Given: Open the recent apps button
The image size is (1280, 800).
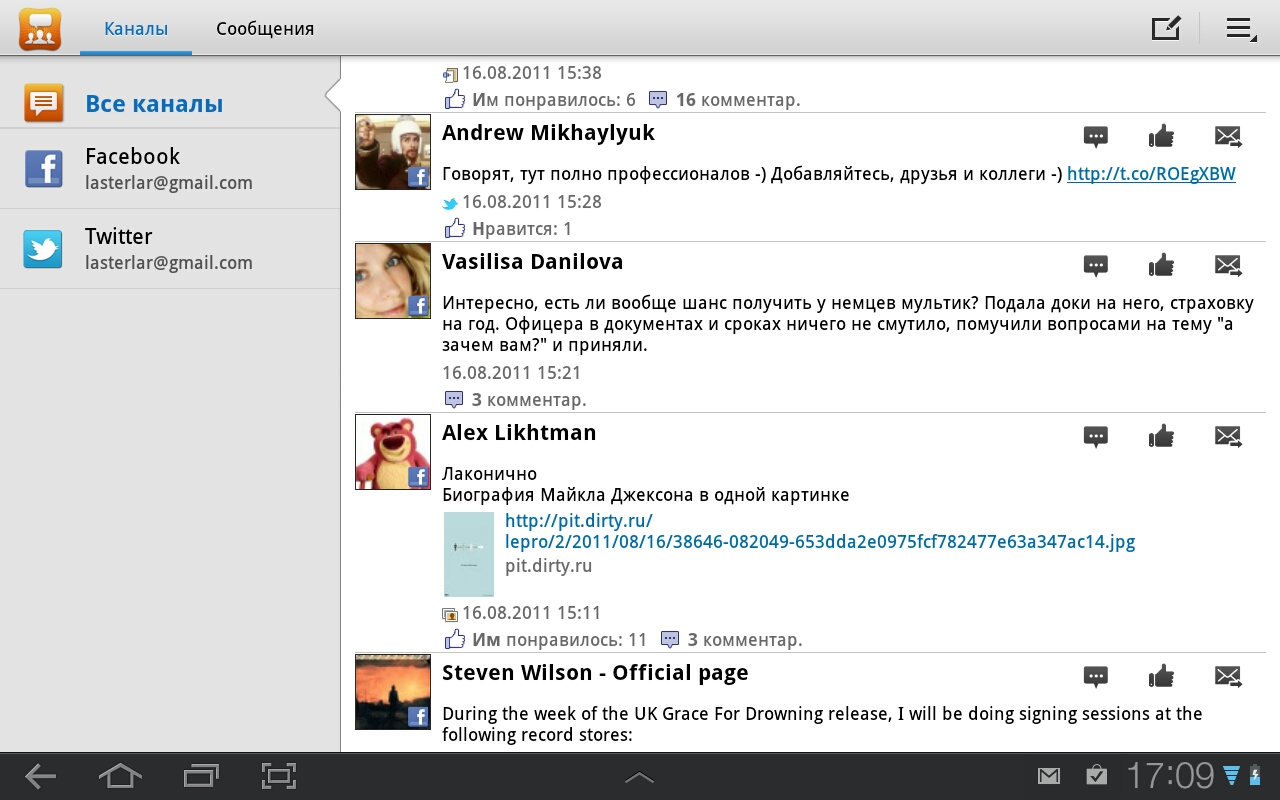Looking at the screenshot, I should pos(200,776).
